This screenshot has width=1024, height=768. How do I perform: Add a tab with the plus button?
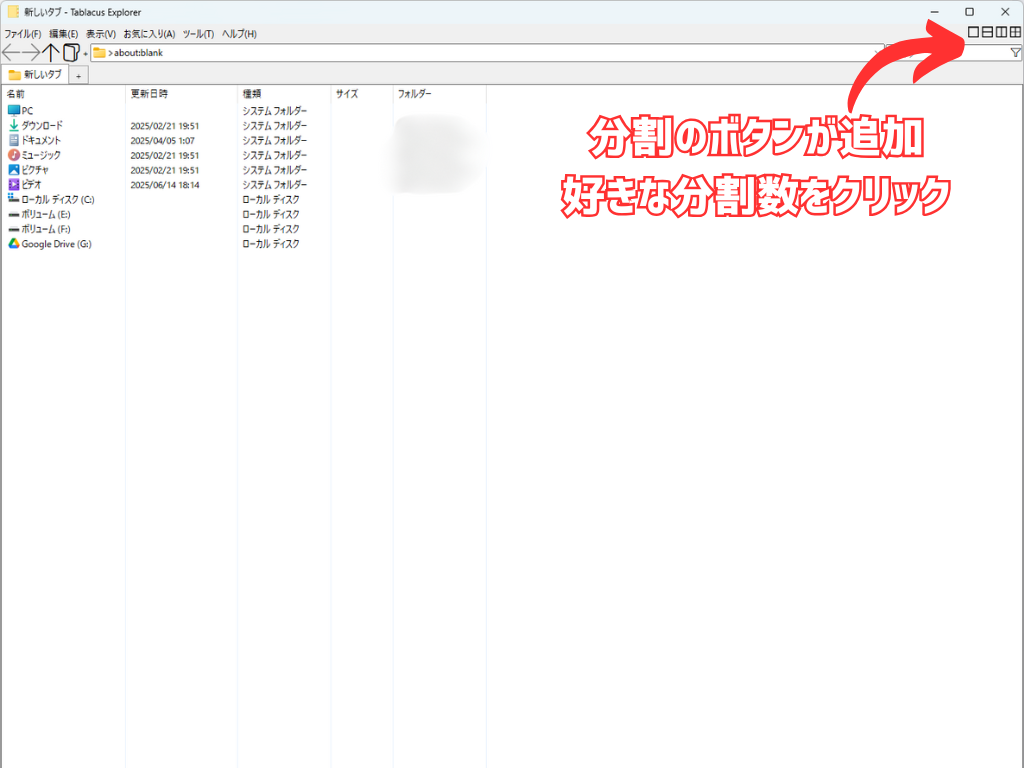click(79, 76)
